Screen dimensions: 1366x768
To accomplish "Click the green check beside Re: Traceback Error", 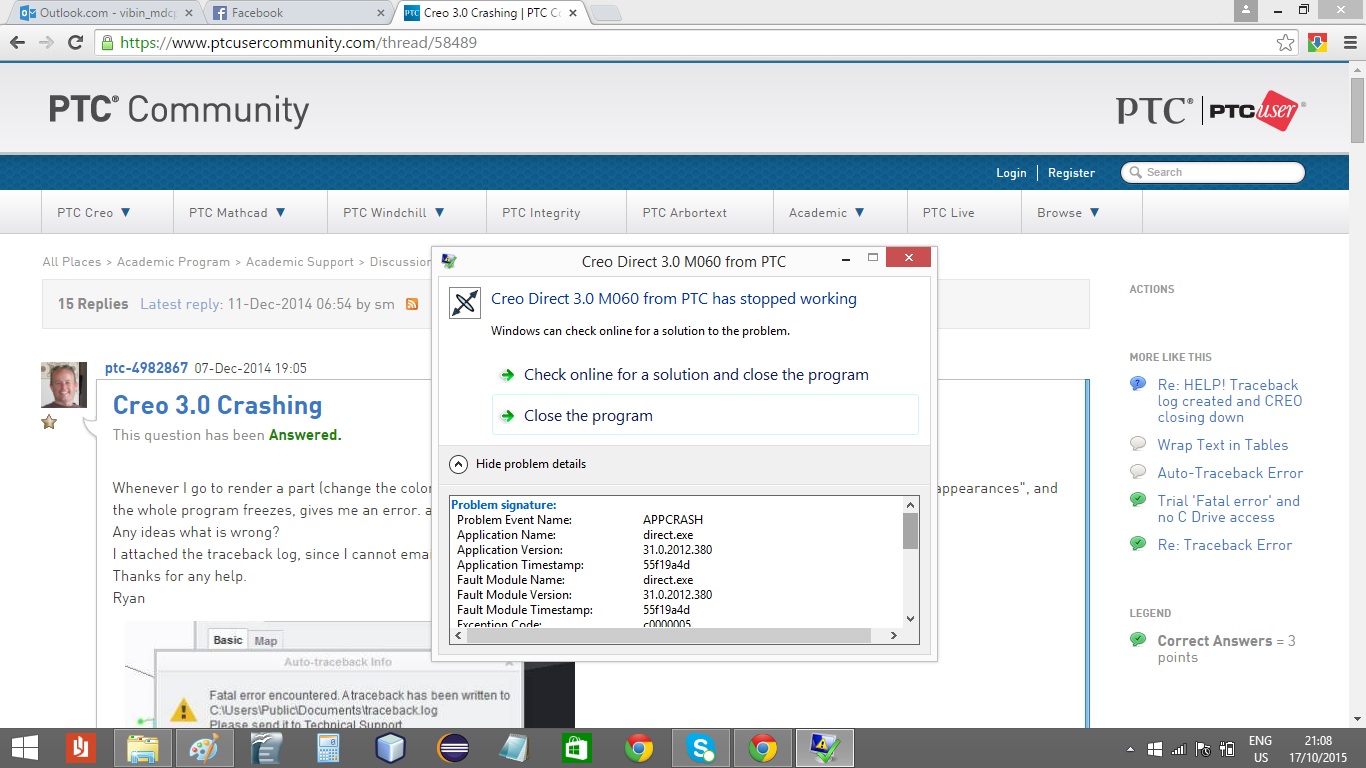I will tap(1138, 544).
